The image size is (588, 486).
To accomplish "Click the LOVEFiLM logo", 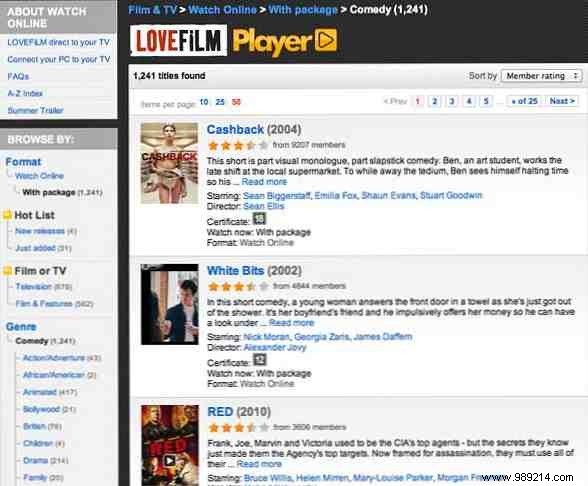I will tap(178, 40).
